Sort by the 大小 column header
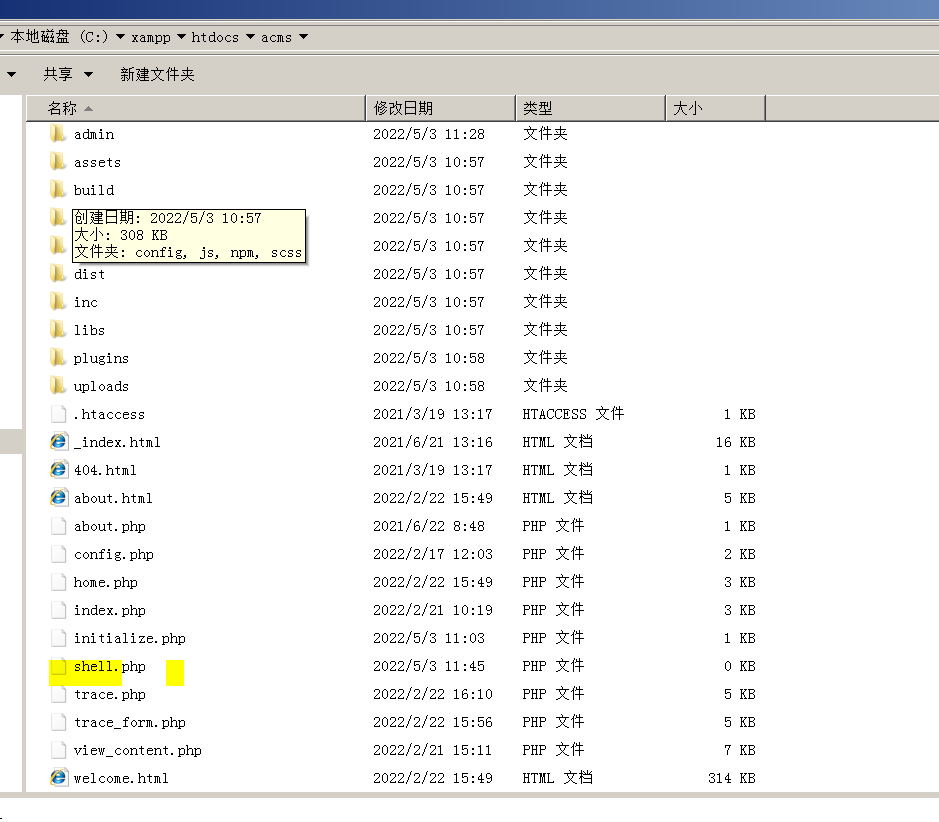Viewport: 939px width, 822px height. point(716,108)
